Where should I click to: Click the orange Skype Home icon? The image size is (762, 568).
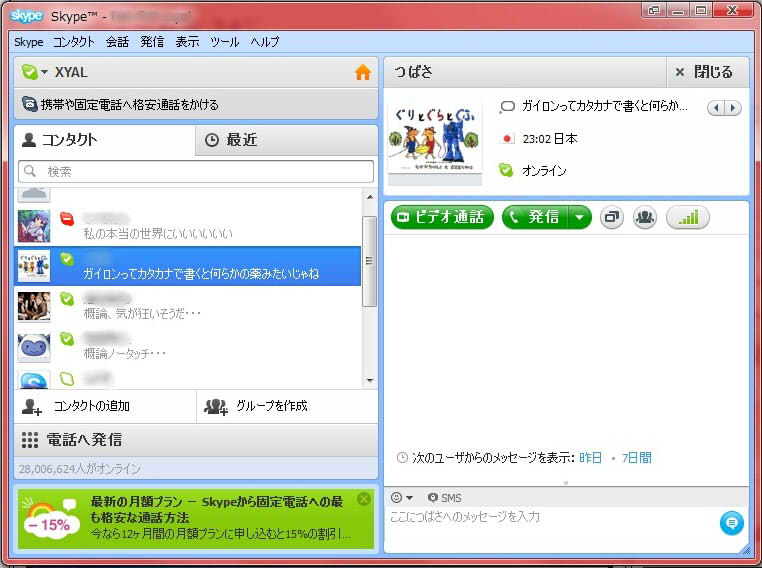pos(363,72)
